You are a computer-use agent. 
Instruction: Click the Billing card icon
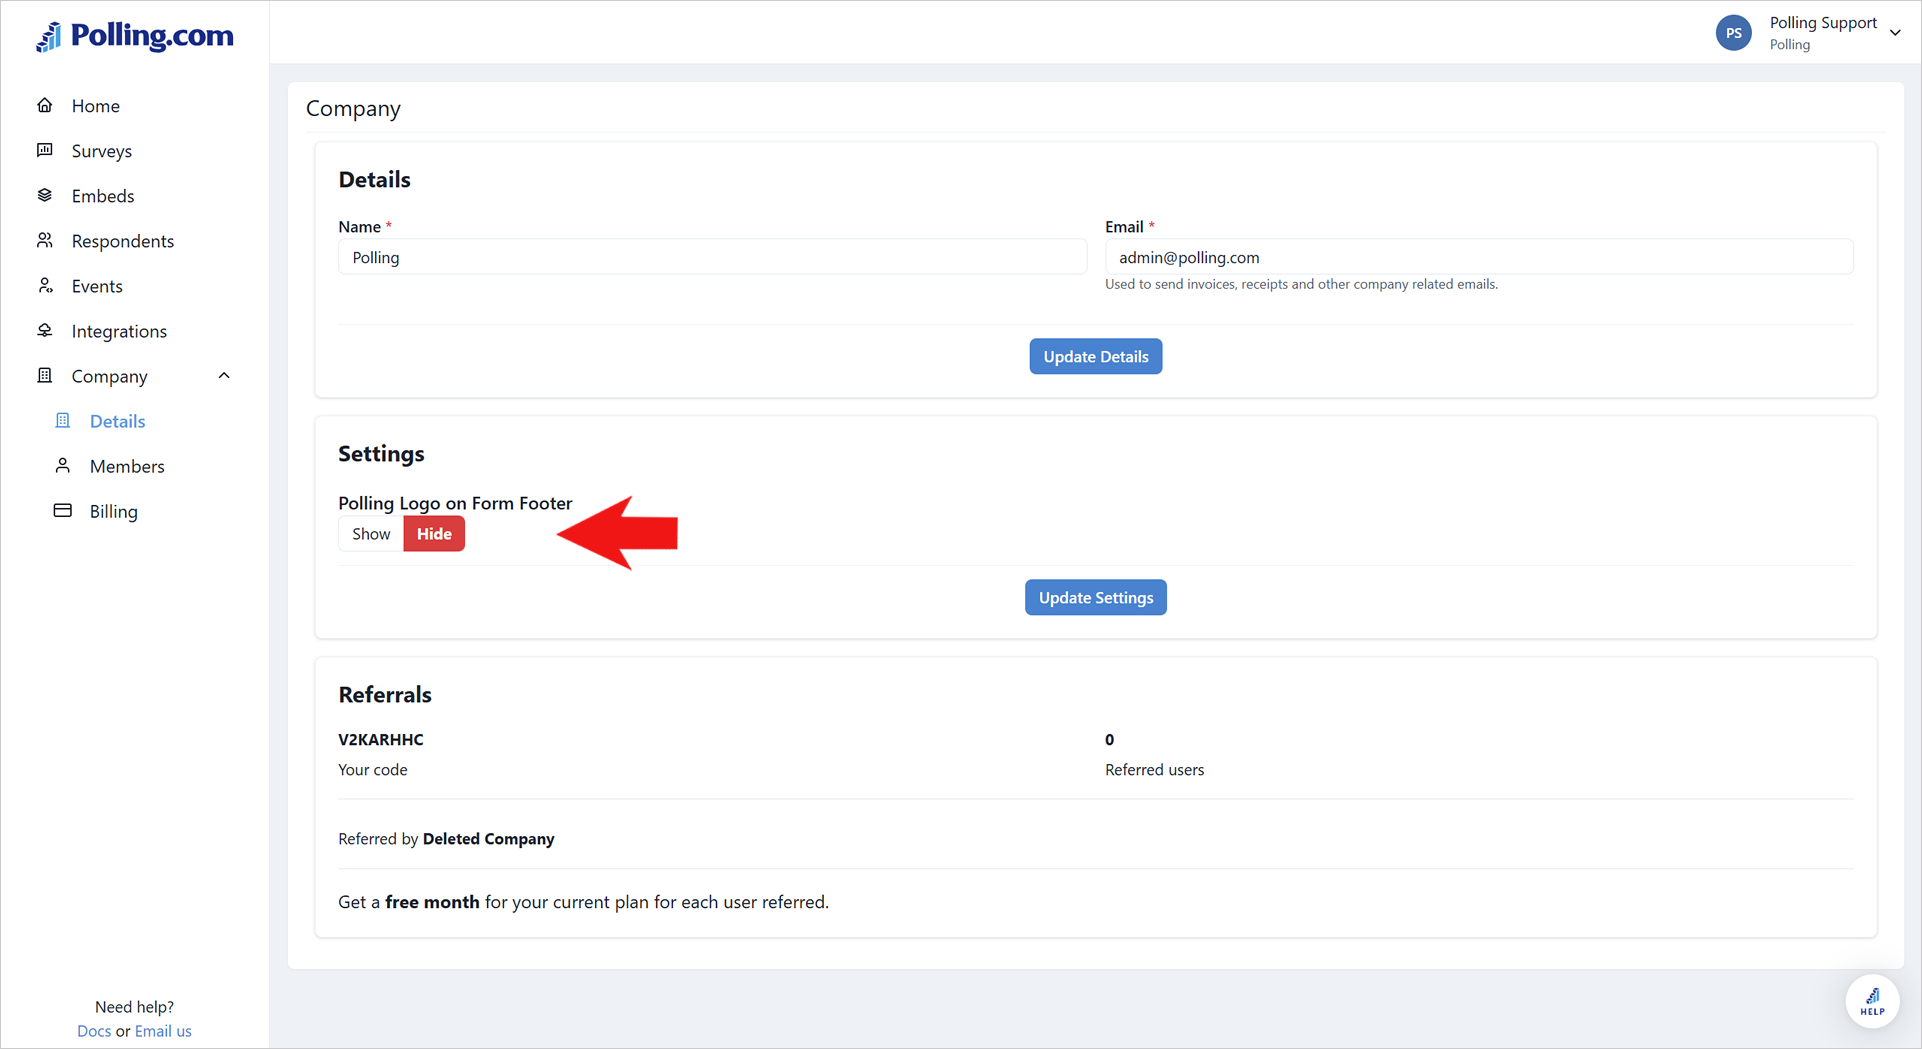[63, 510]
